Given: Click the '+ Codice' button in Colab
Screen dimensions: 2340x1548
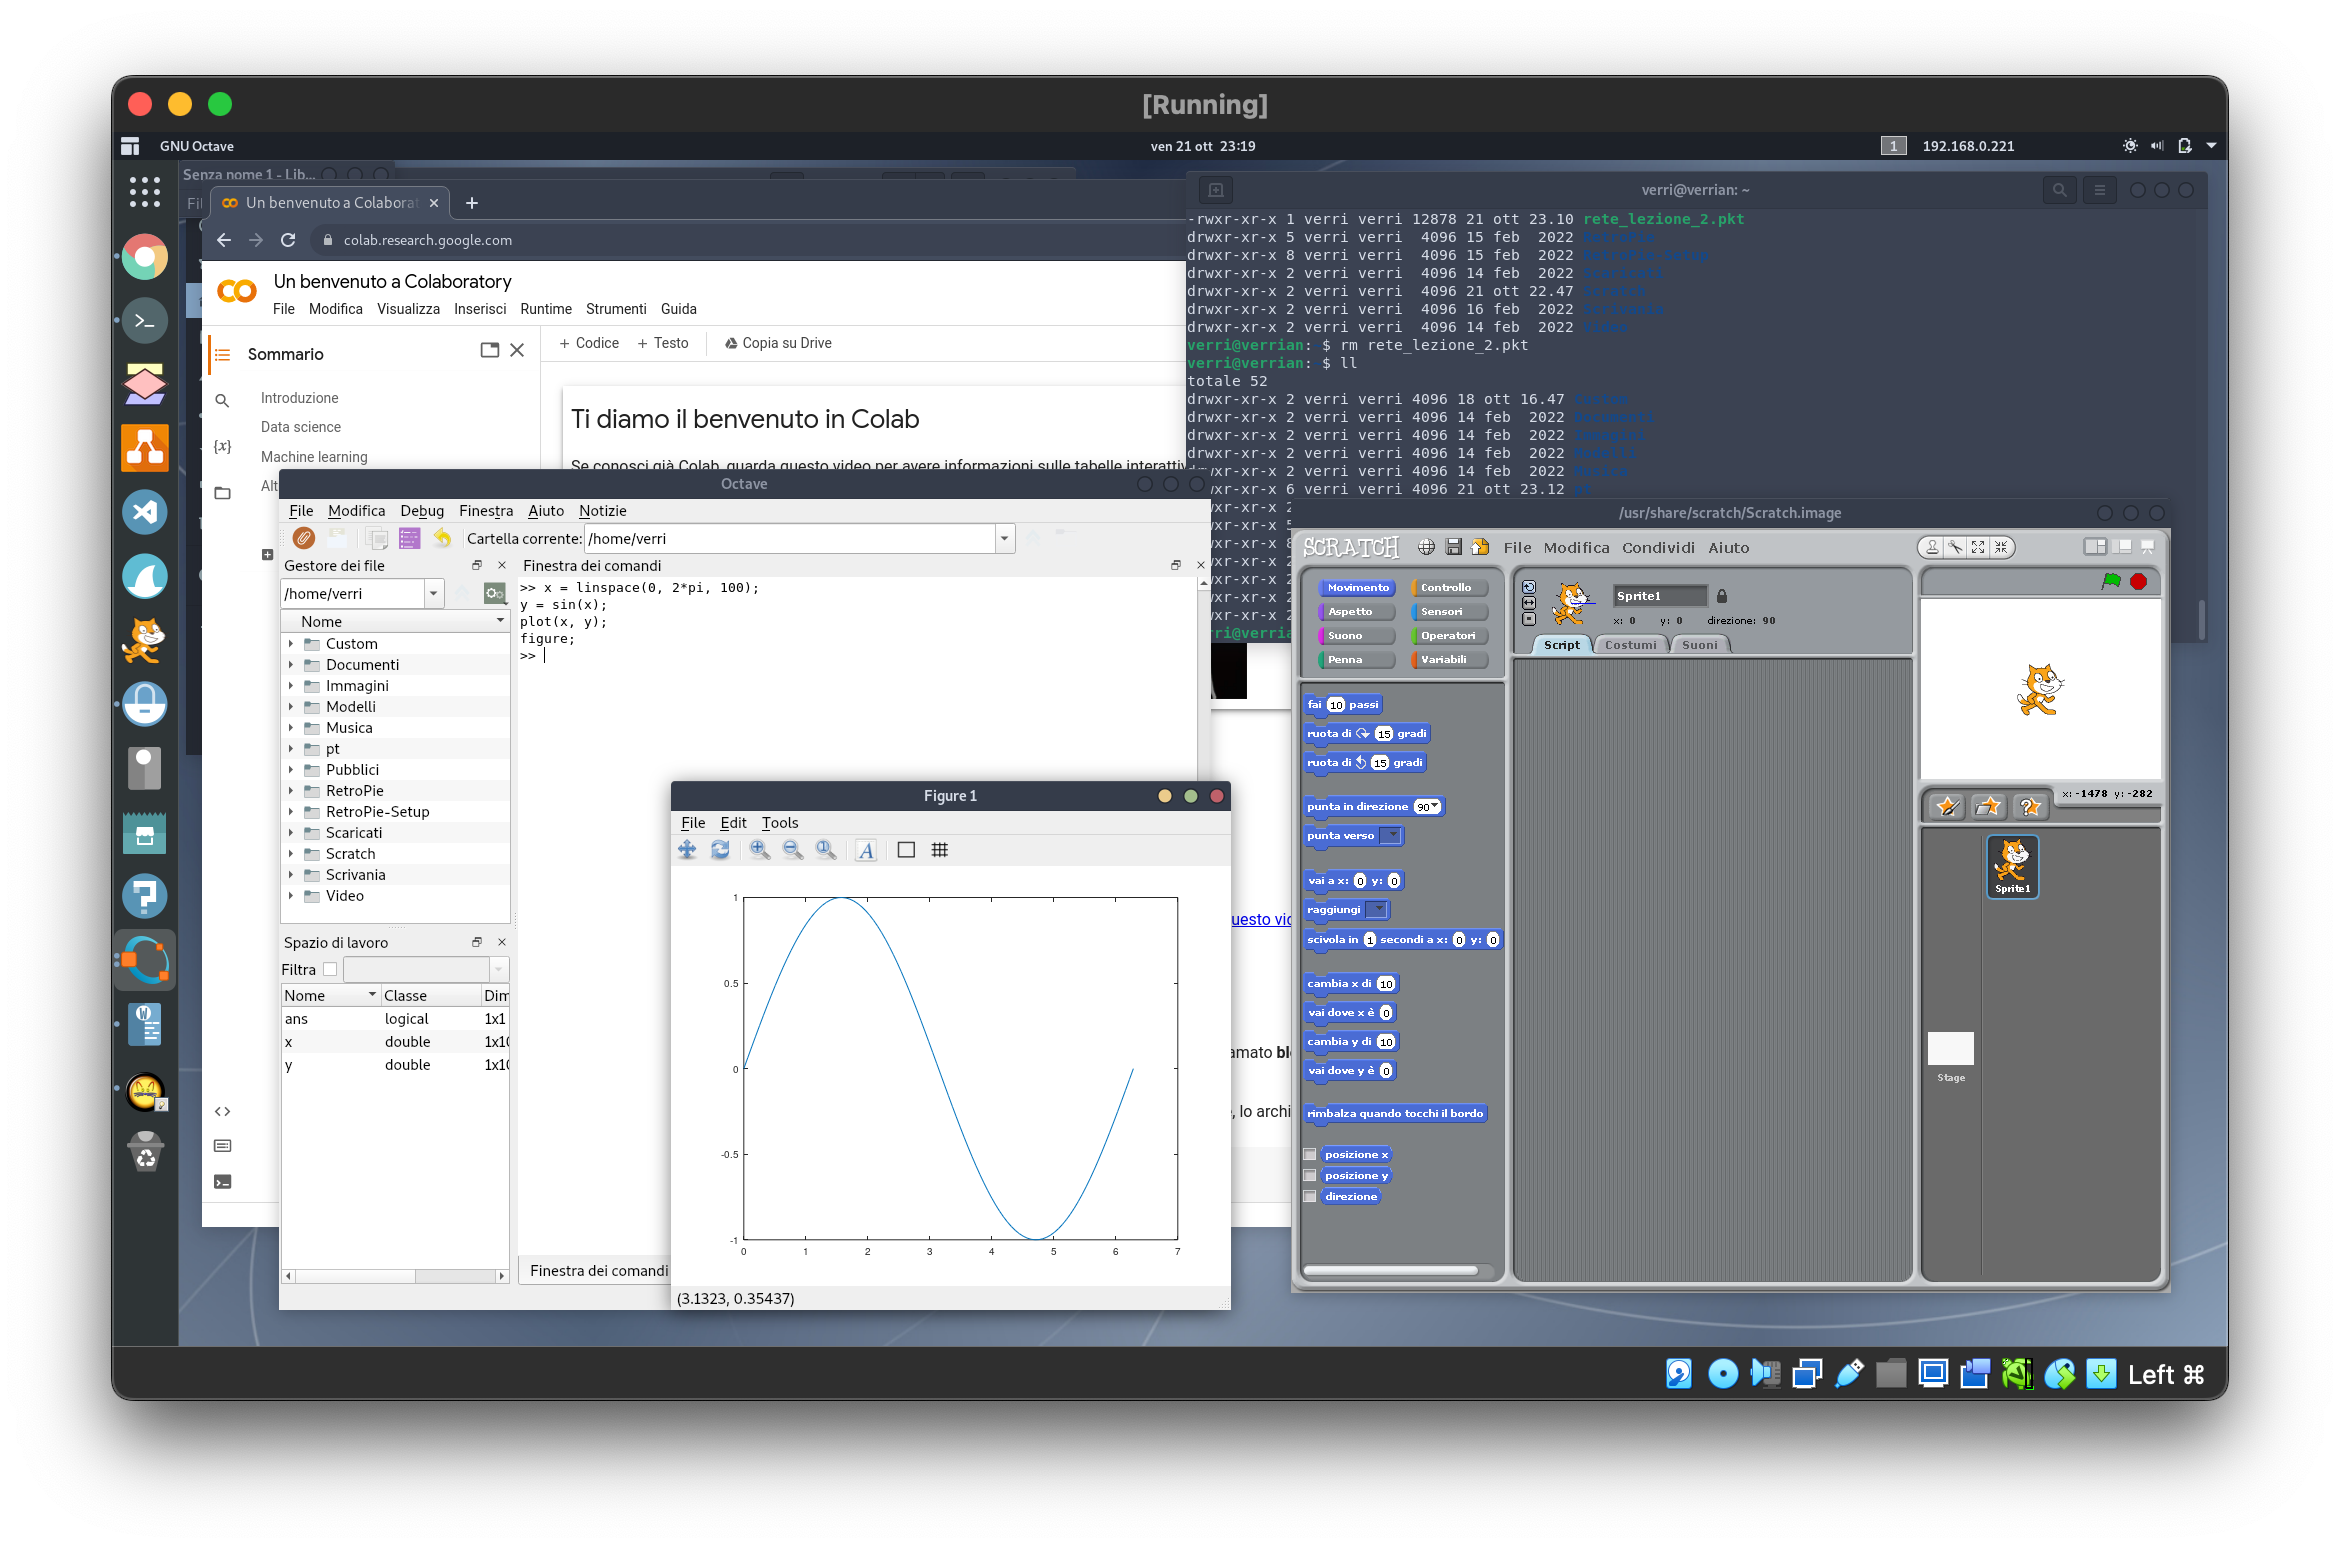Looking at the screenshot, I should (589, 343).
